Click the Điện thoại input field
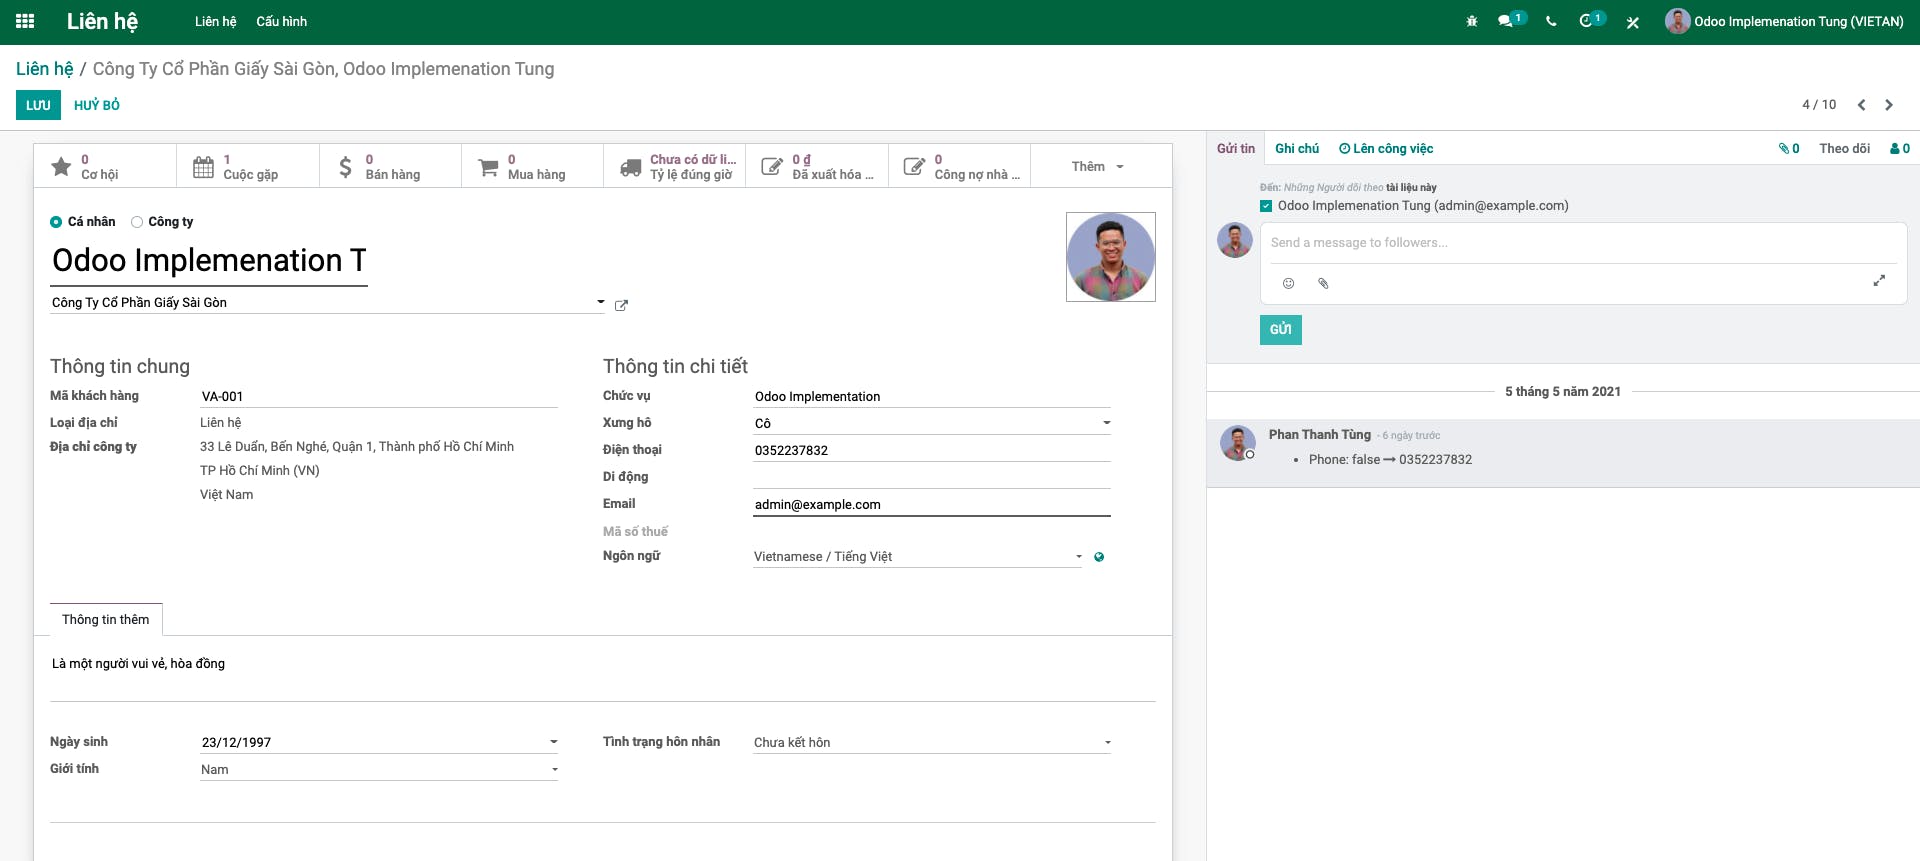The width and height of the screenshot is (1920, 861). 932,450
